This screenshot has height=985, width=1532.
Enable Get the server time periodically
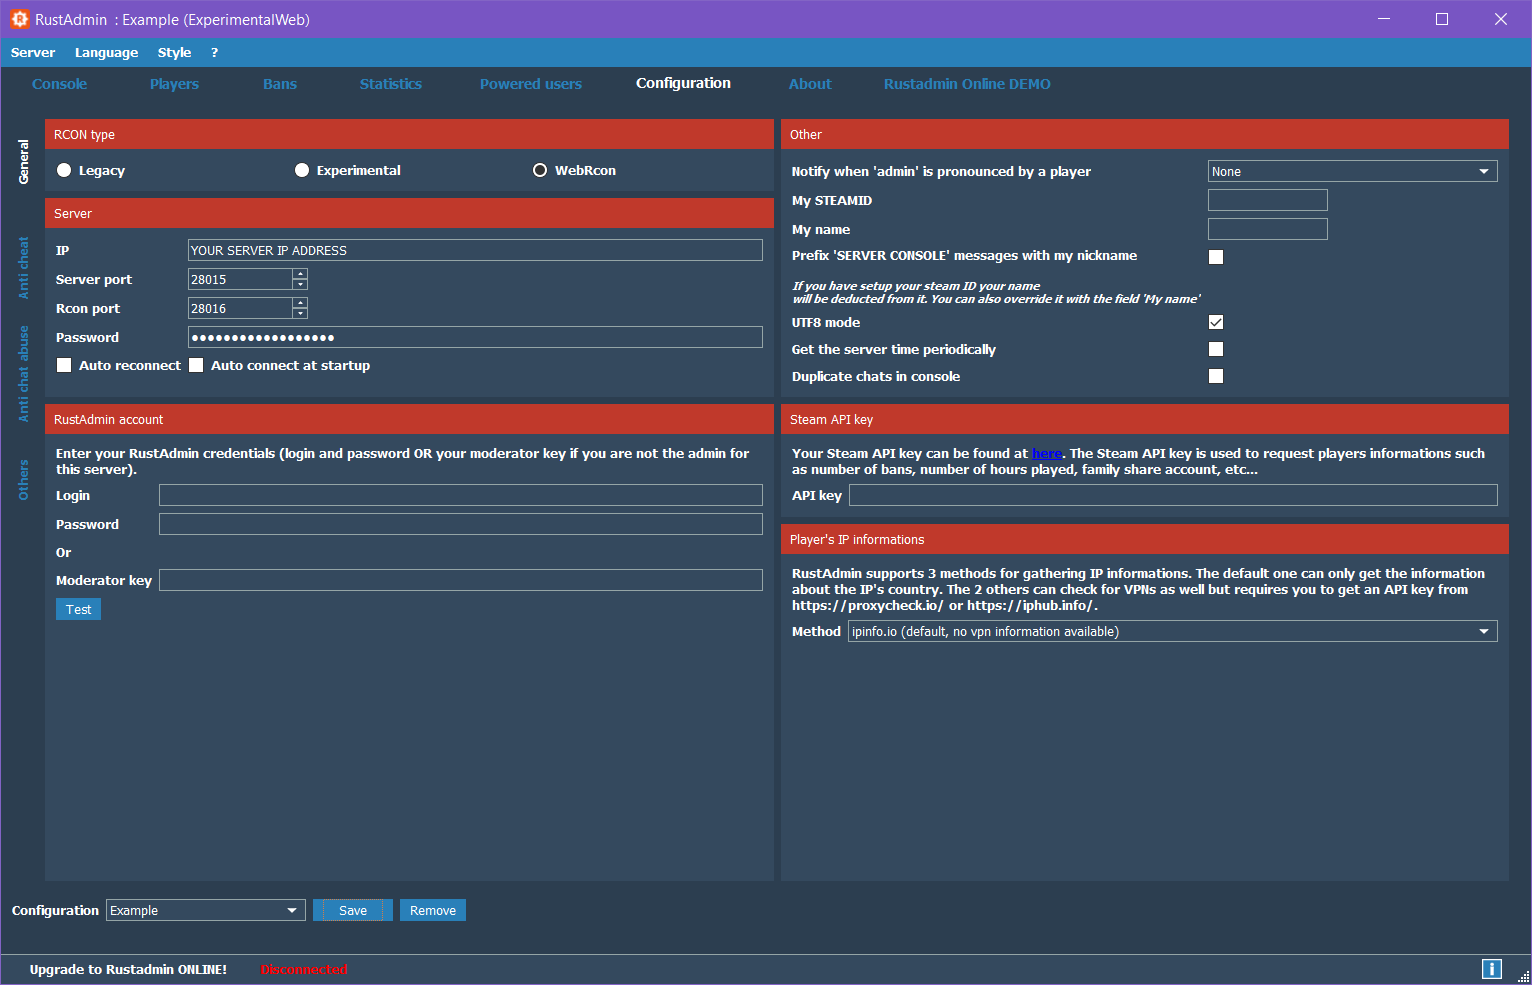pyautogui.click(x=1216, y=349)
